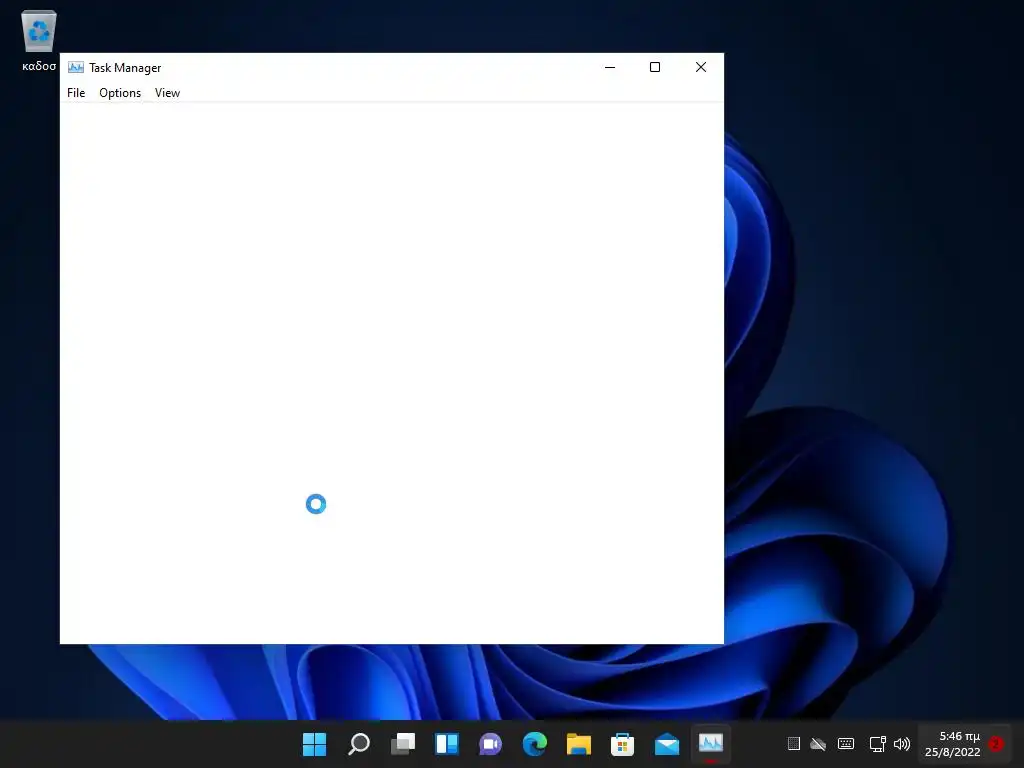Launch Microsoft Edge from taskbar

[535, 743]
